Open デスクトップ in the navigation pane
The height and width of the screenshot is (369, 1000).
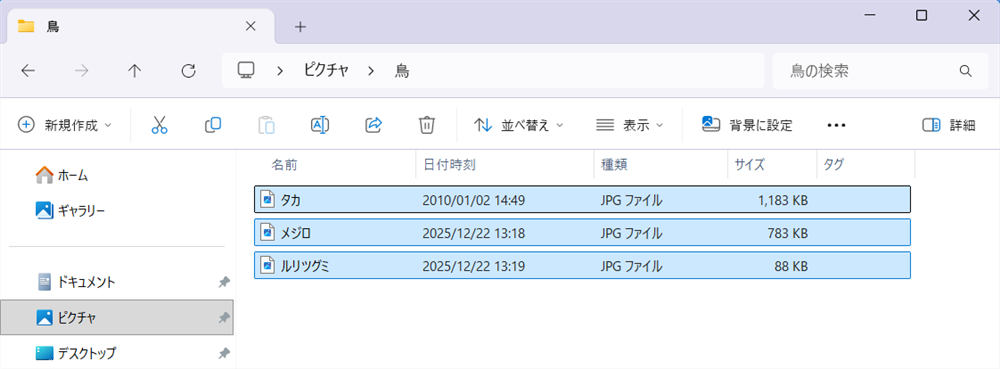pyautogui.click(x=77, y=352)
